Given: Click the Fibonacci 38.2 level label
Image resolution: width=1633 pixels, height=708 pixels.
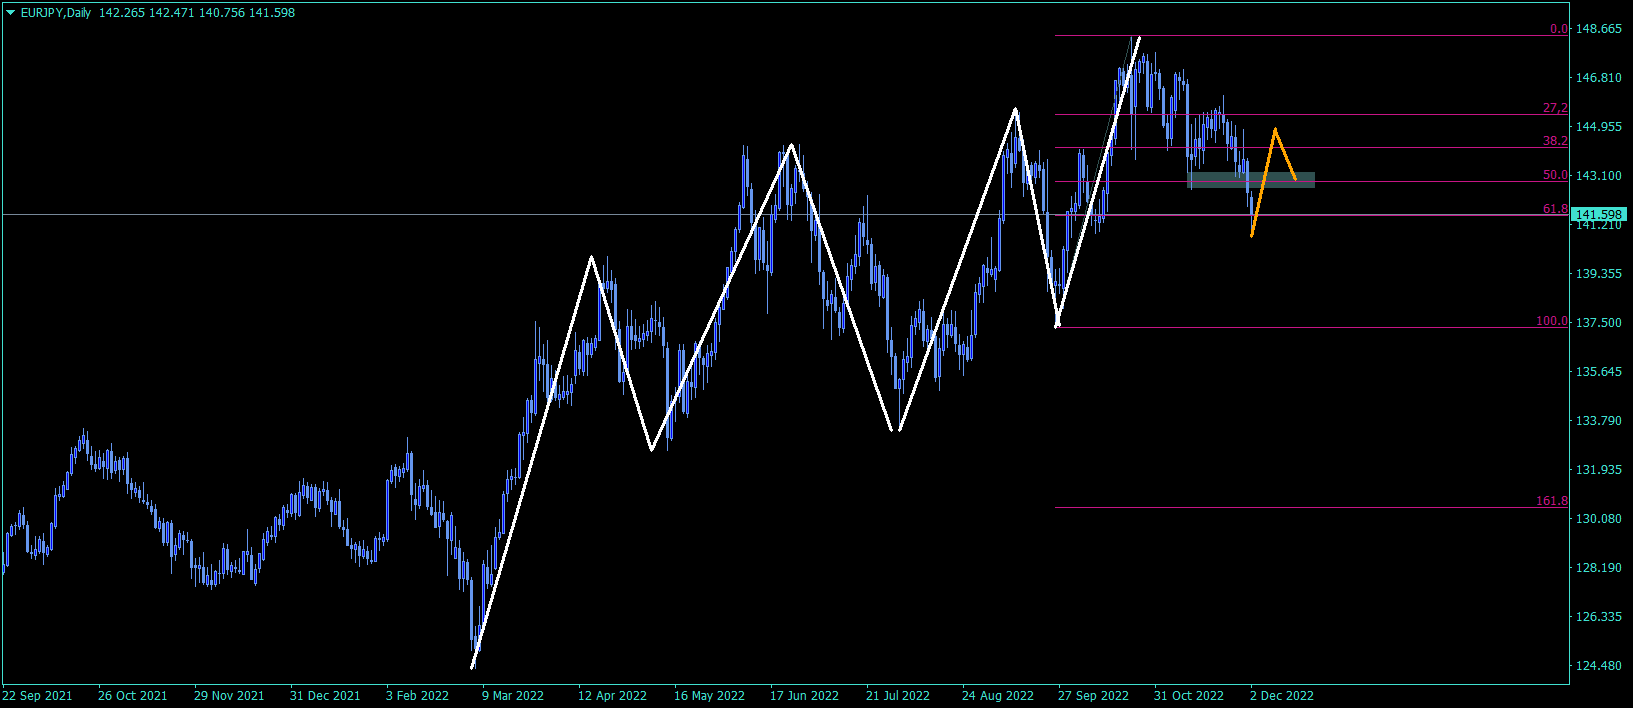Looking at the screenshot, I should coord(1555,141).
